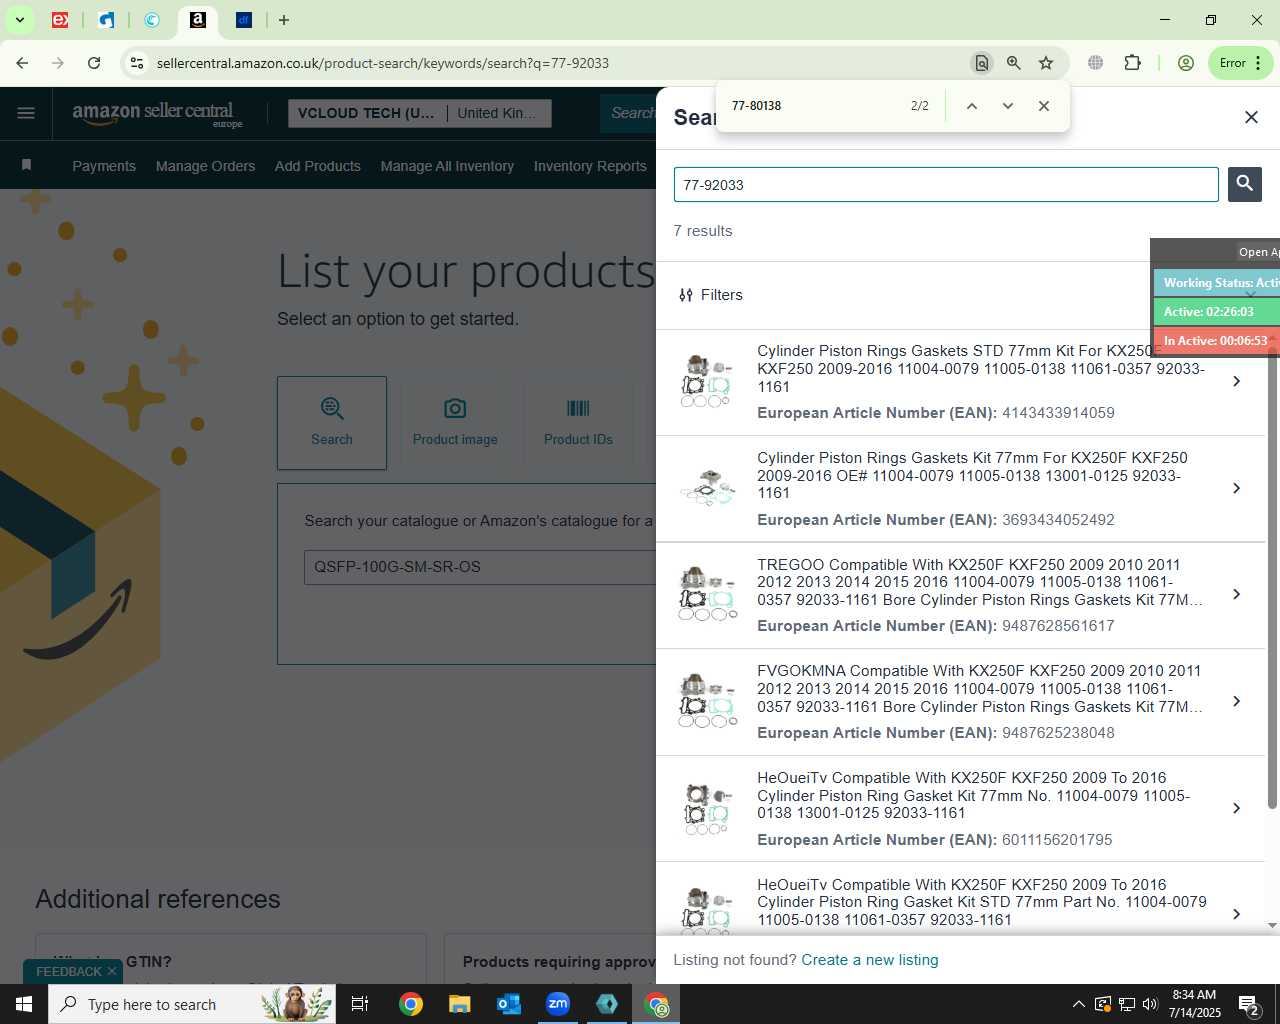Image resolution: width=1280 pixels, height=1024 pixels.
Task: Open File Explorer from taskbar
Action: point(460,1004)
